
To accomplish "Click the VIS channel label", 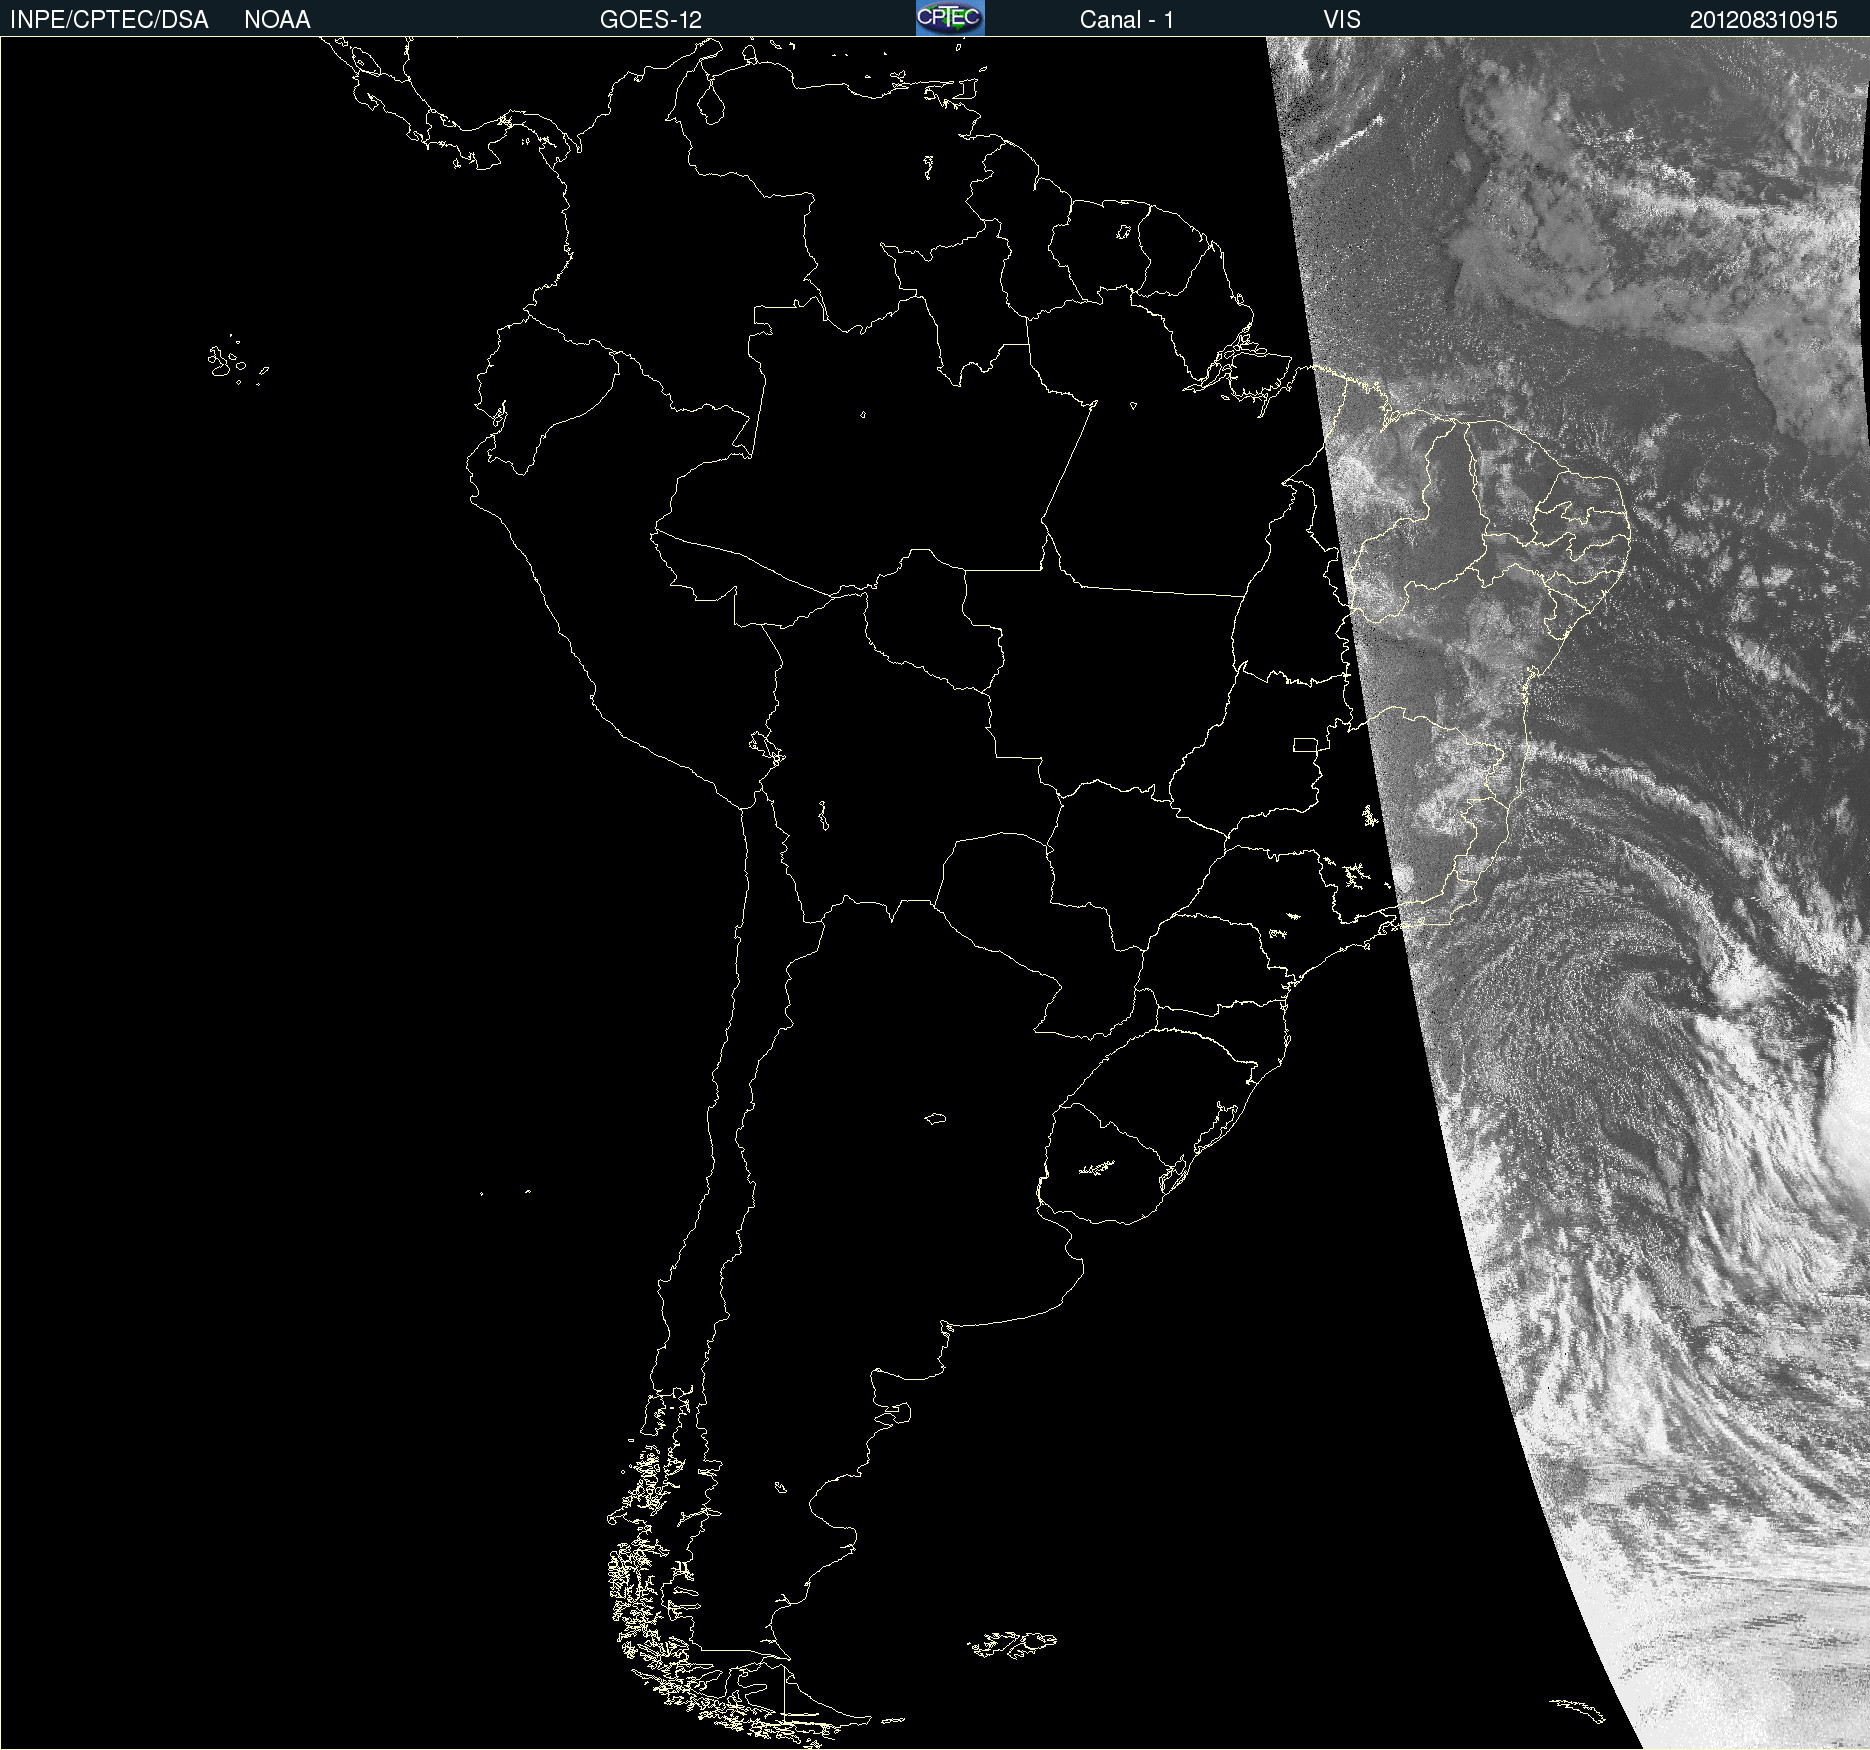I will pos(1342,20).
